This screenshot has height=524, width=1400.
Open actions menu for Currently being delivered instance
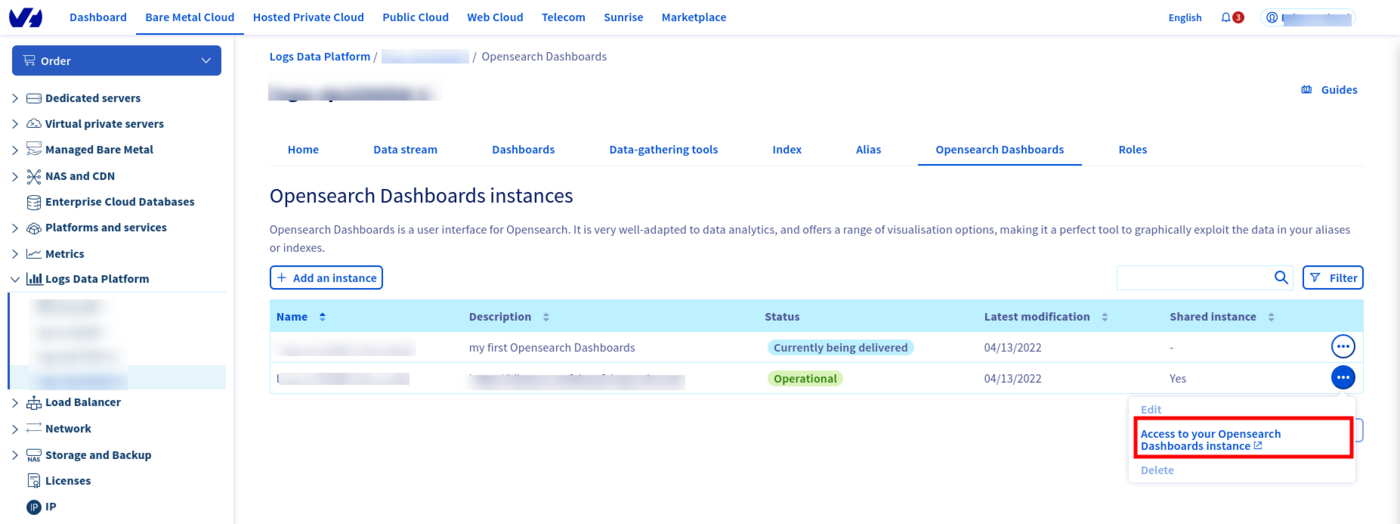click(x=1343, y=347)
